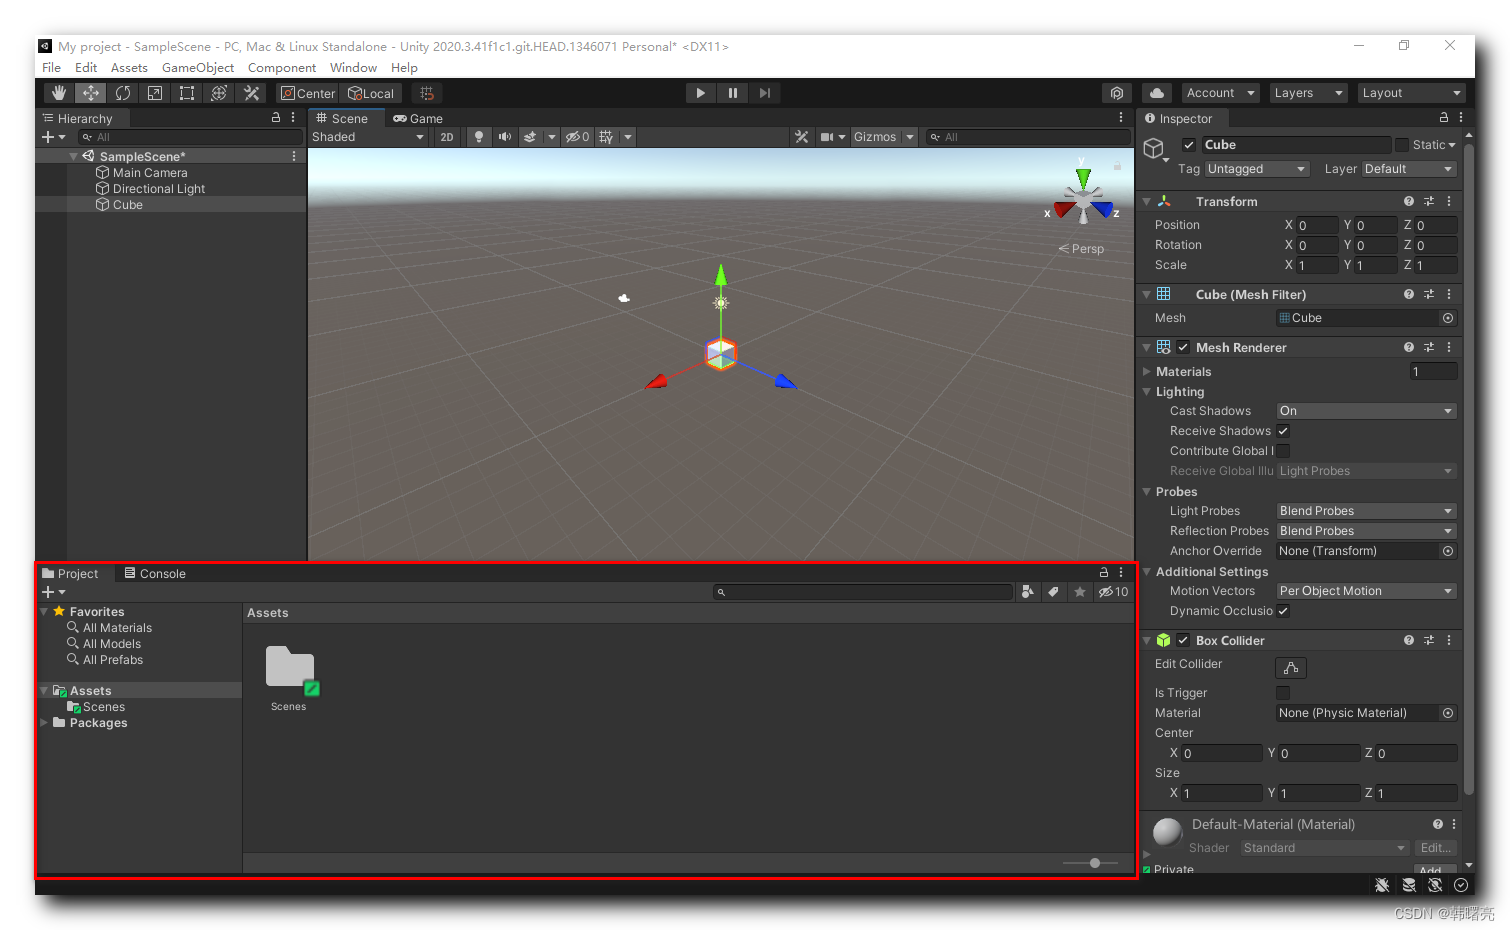The height and width of the screenshot is (930, 1510).
Task: Select the Transform tool
Action: pos(219,93)
